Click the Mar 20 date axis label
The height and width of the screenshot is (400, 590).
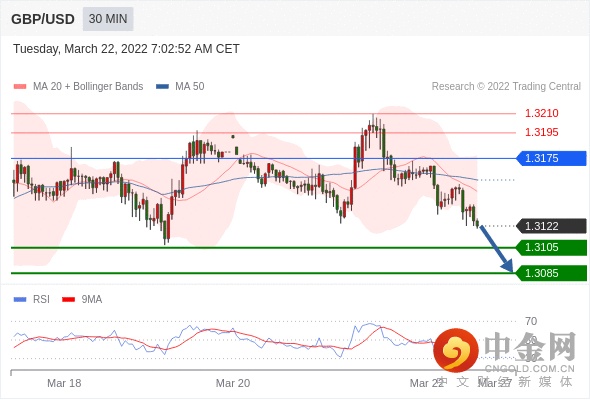pos(233,383)
